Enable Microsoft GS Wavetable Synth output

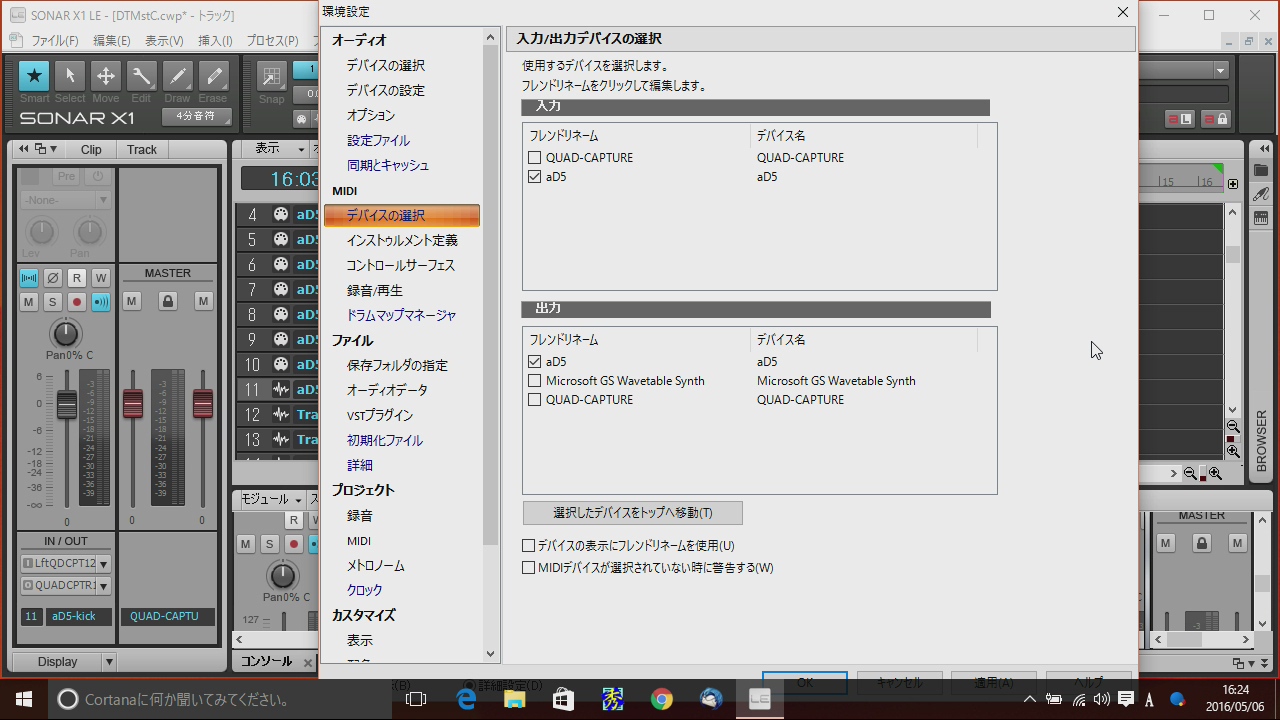[x=534, y=380]
